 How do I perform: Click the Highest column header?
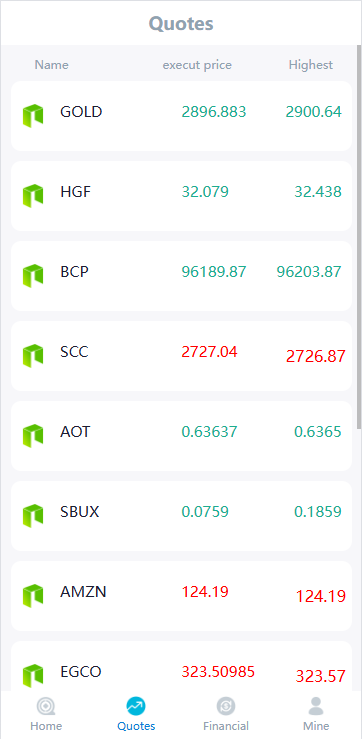pyautogui.click(x=311, y=65)
